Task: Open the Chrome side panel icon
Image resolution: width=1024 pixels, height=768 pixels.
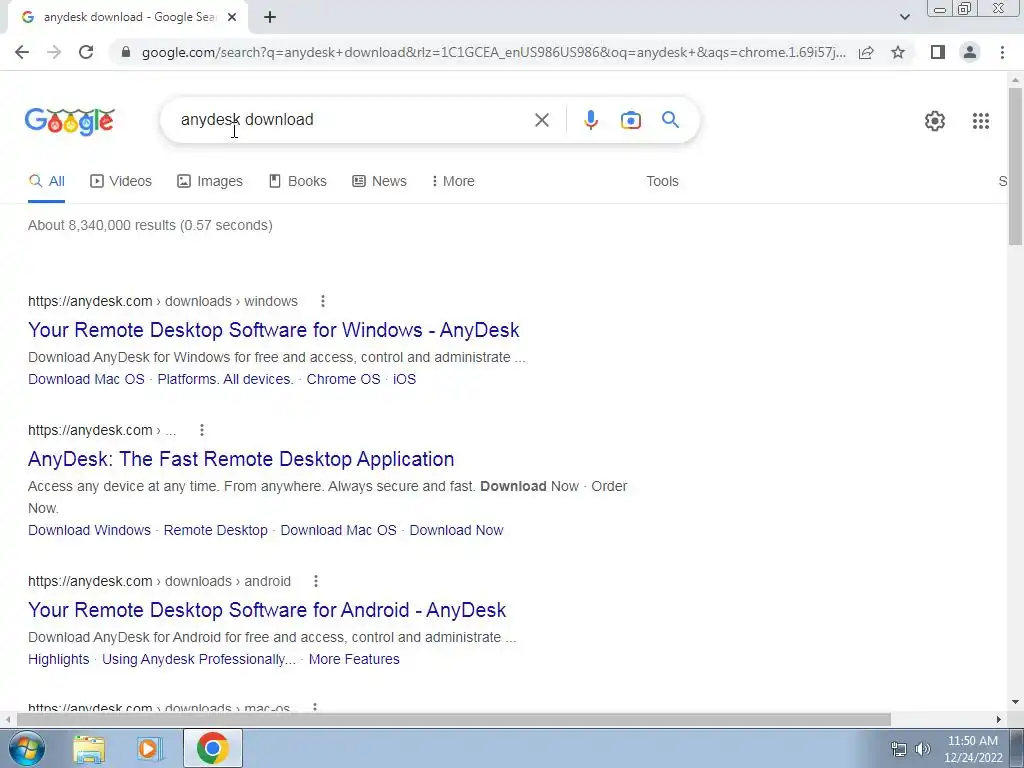Action: 938,52
